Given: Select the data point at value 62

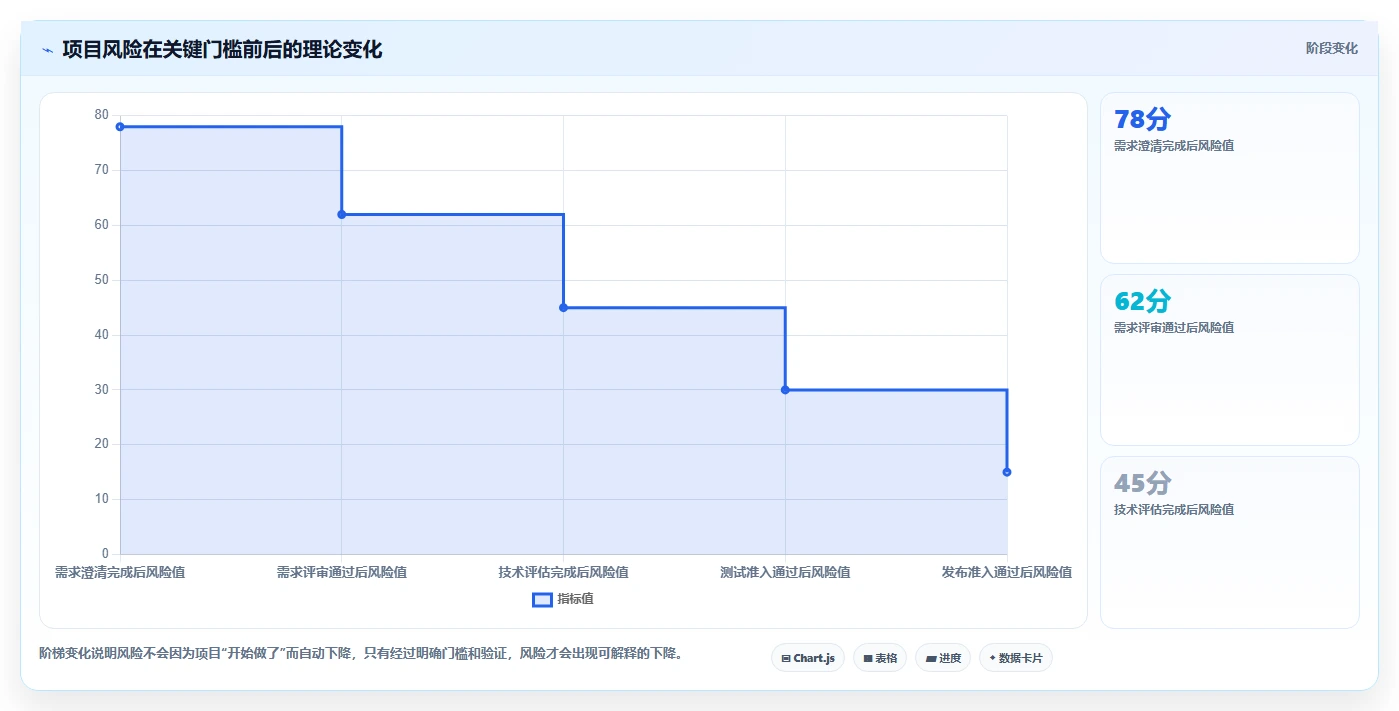Looking at the screenshot, I should point(342,214).
